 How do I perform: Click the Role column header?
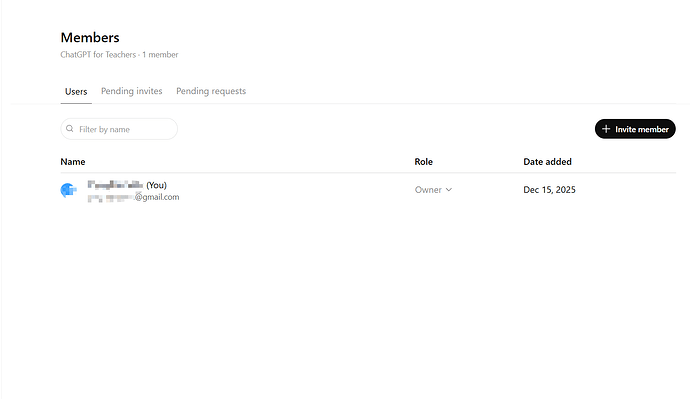423,161
